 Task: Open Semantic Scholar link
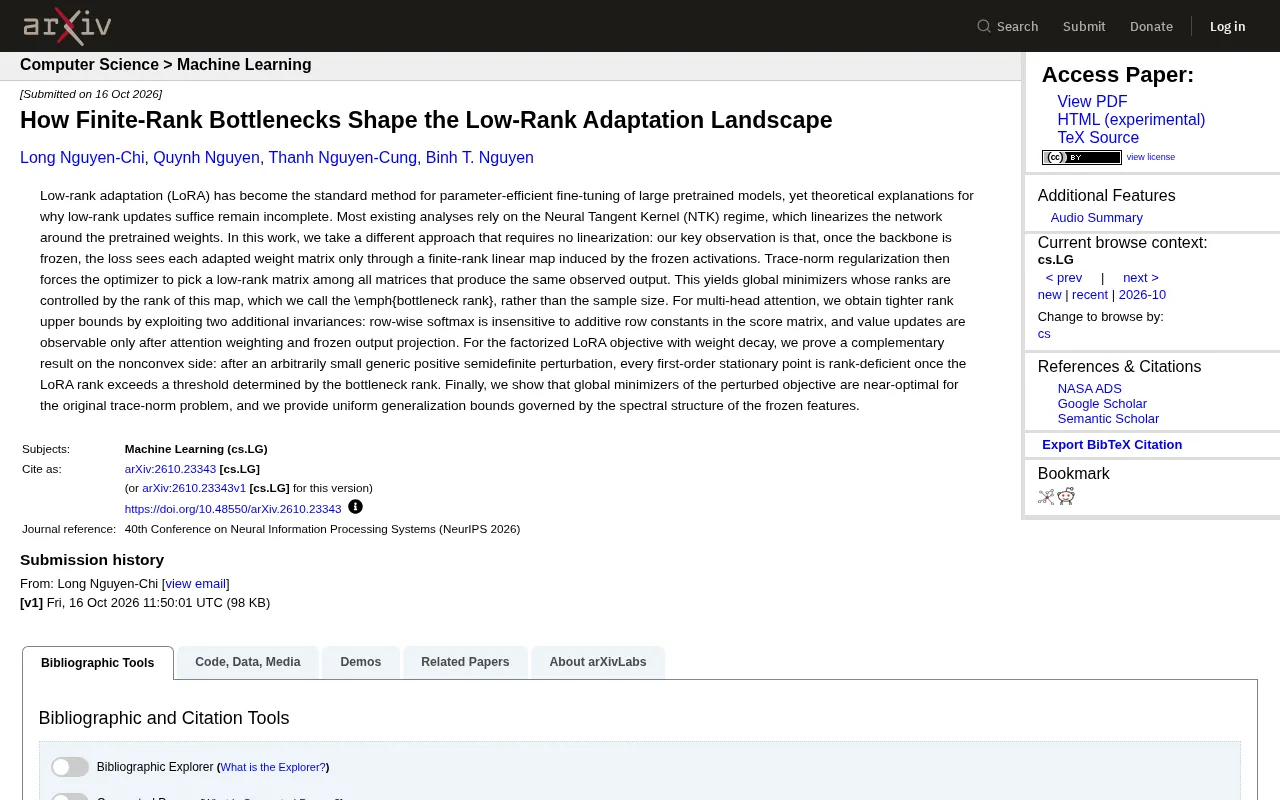click(1108, 419)
